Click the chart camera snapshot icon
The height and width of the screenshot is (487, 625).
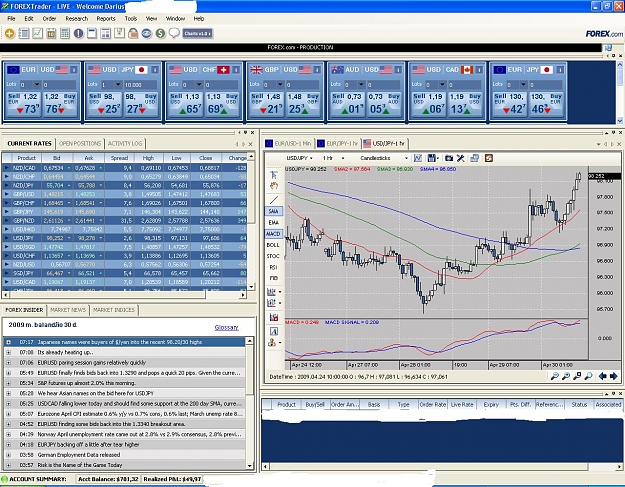pos(449,158)
